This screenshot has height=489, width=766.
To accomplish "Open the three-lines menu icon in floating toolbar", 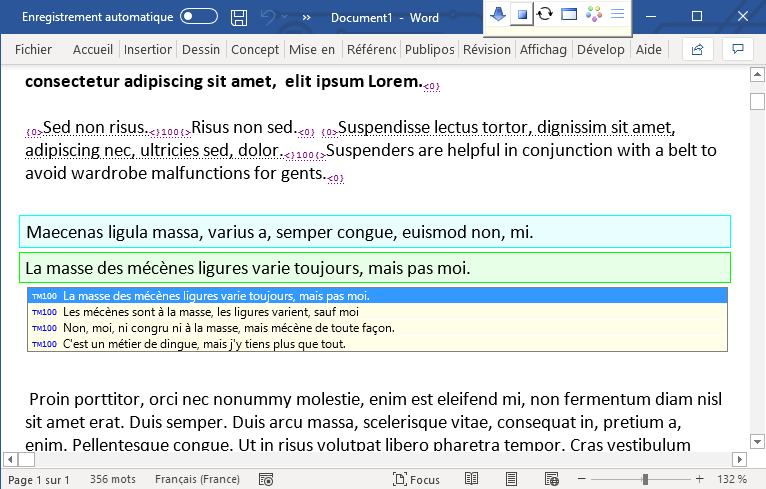I will tap(617, 14).
